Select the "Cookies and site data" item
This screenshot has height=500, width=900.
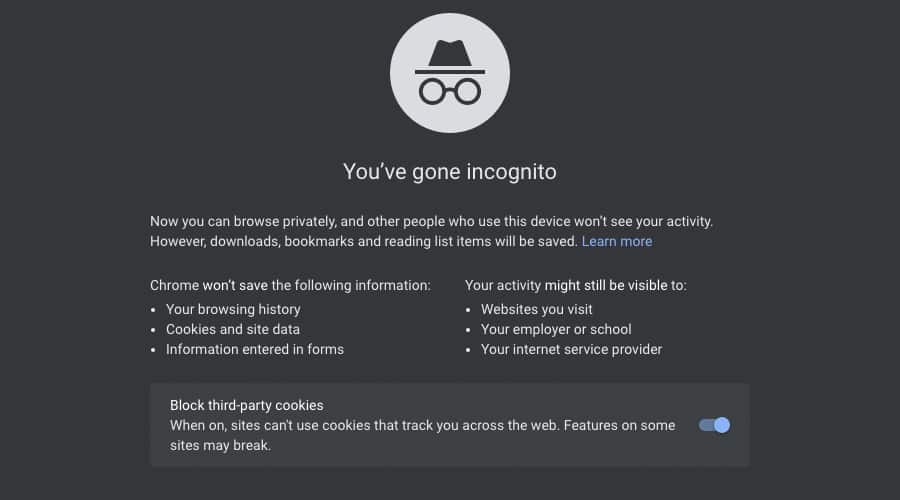coord(233,329)
